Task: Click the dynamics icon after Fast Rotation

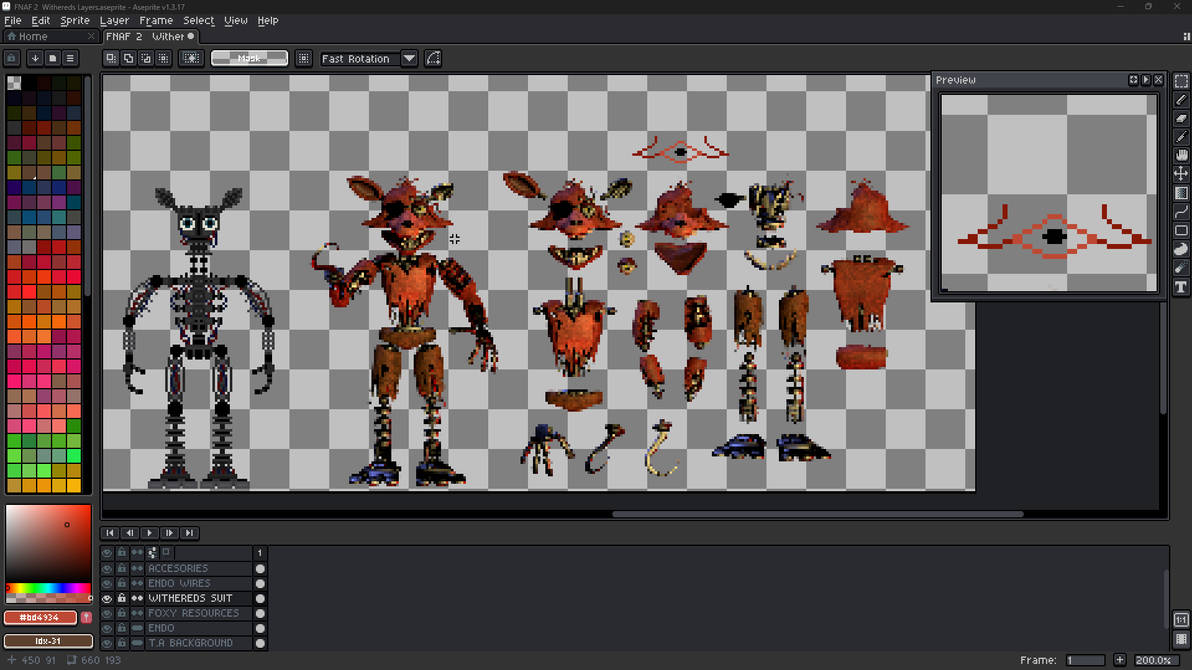Action: tap(433, 58)
